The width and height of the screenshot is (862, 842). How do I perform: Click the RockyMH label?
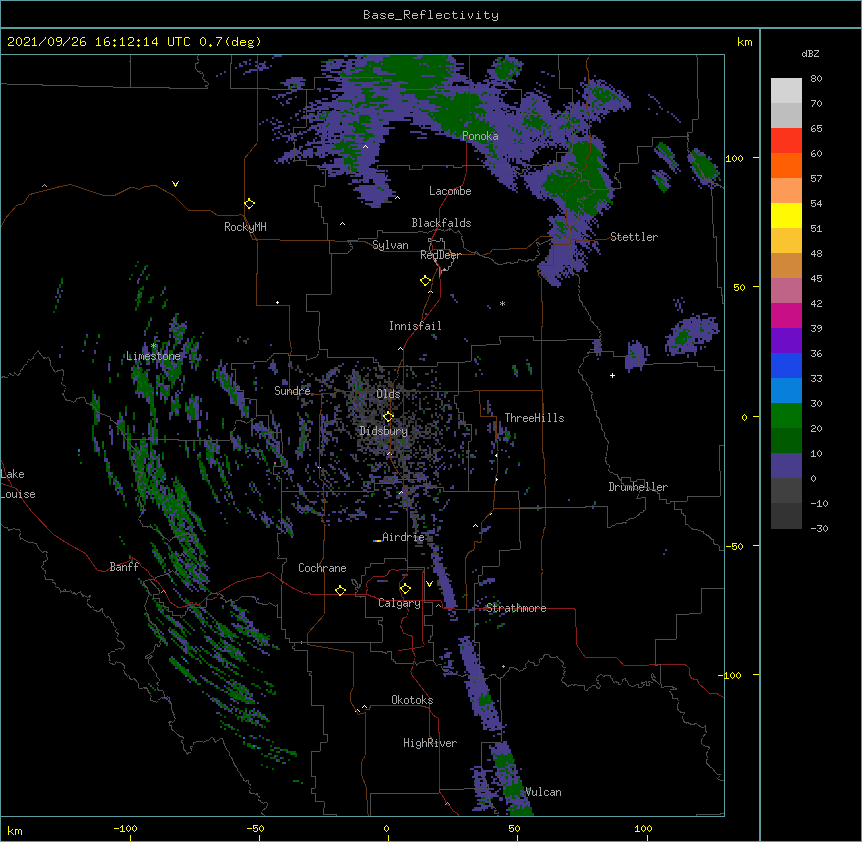click(x=245, y=227)
